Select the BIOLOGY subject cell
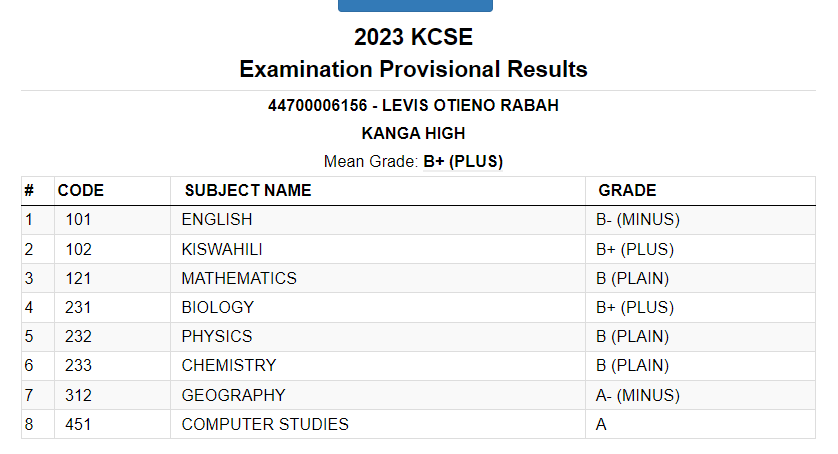This screenshot has height=454, width=838. tap(218, 307)
